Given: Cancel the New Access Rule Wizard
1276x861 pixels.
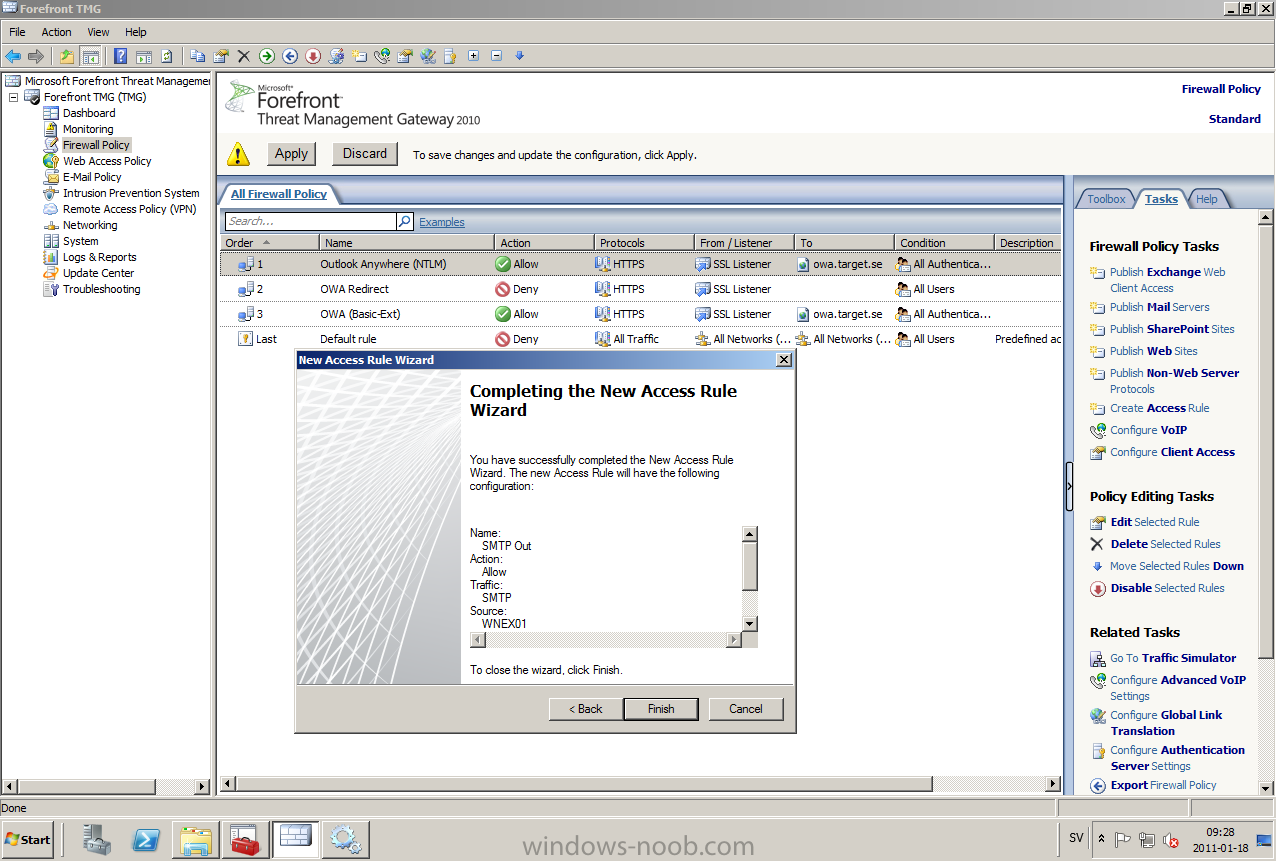Looking at the screenshot, I should [x=746, y=709].
